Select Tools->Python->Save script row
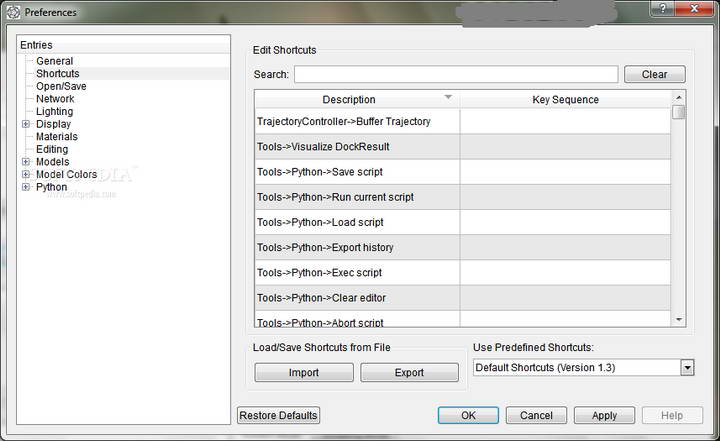The height and width of the screenshot is (441, 720). click(462, 172)
